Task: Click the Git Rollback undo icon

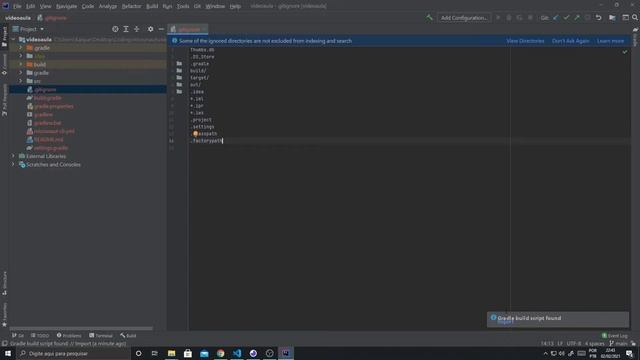Action: [x=598, y=18]
